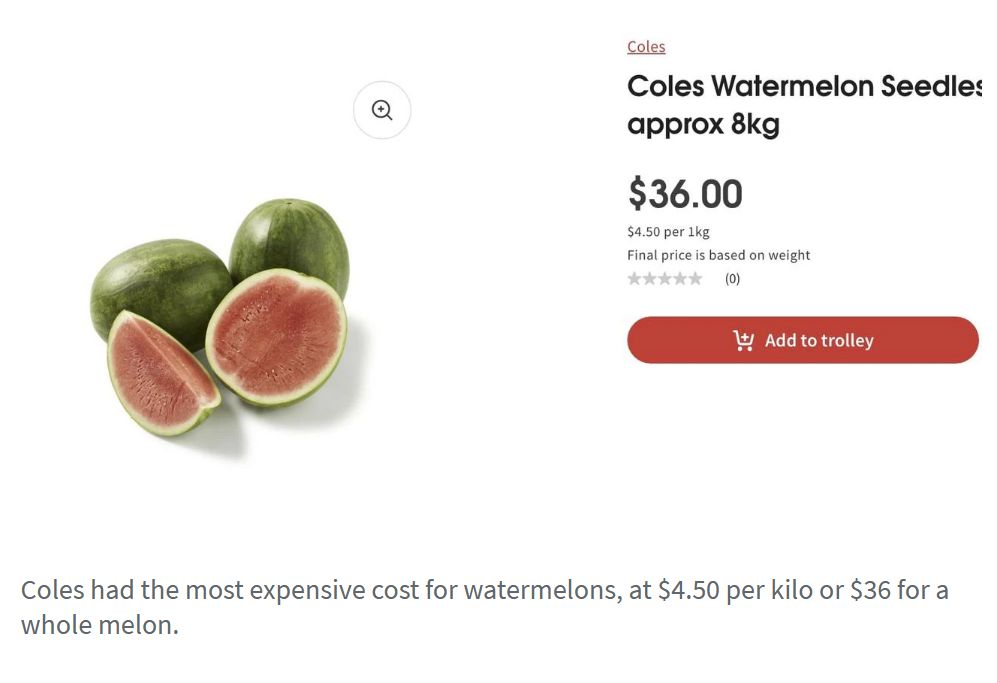This screenshot has height=683, width=997.
Task: Select the fifth rating star
Action: (695, 279)
